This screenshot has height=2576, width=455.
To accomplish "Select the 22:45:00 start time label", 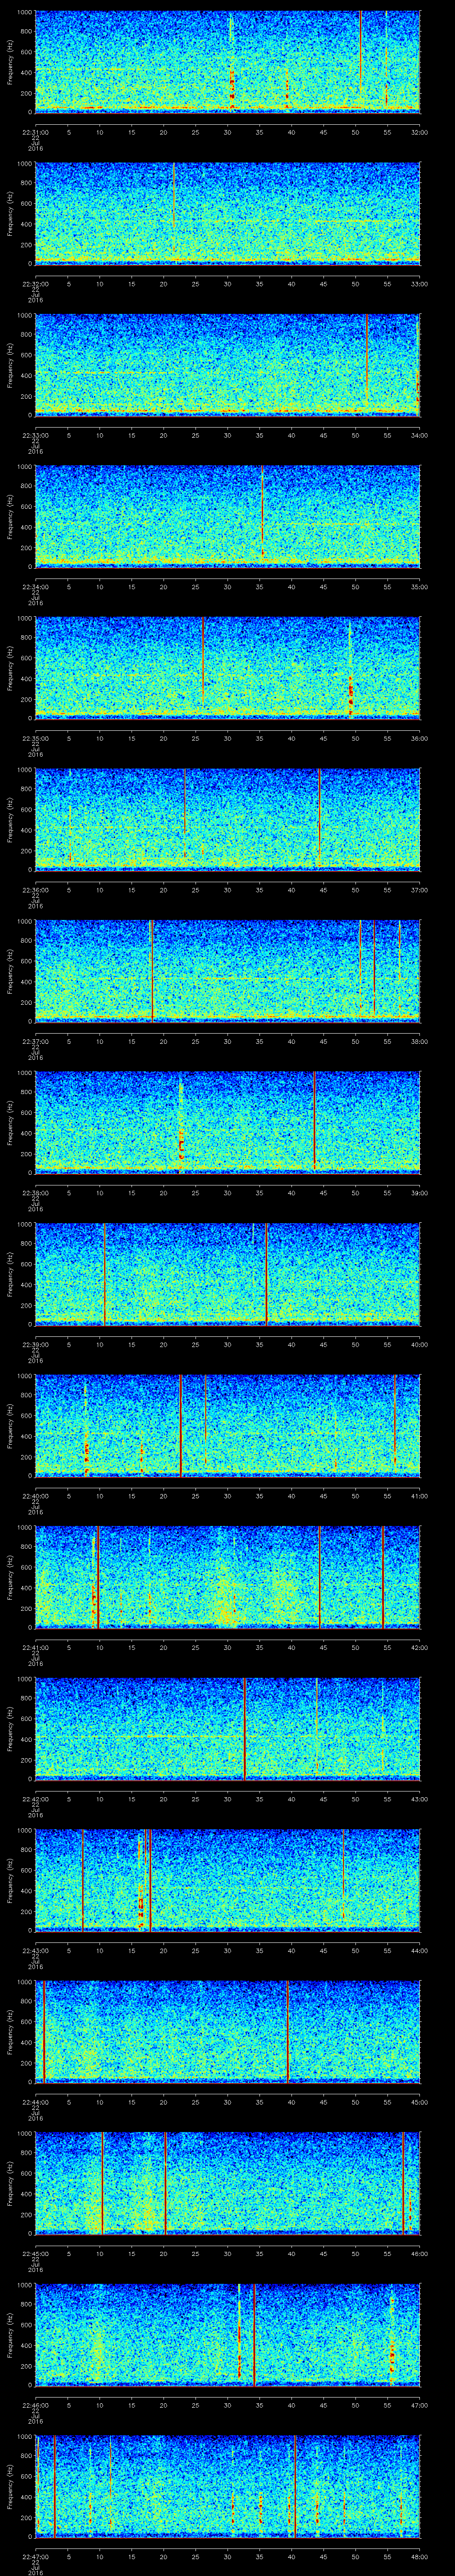I will tap(36, 2253).
